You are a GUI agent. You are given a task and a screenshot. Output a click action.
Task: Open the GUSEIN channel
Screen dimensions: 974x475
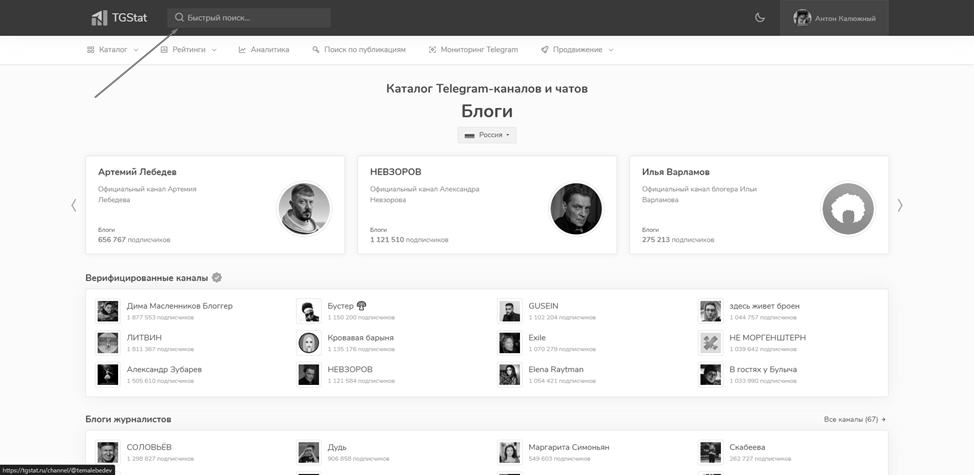coord(544,306)
